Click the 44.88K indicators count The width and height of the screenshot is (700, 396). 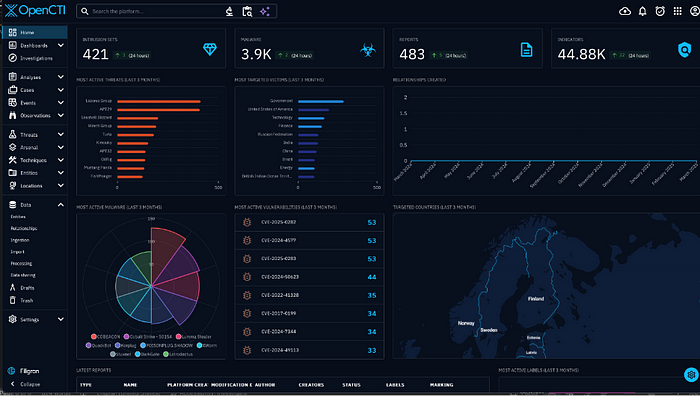[581, 54]
